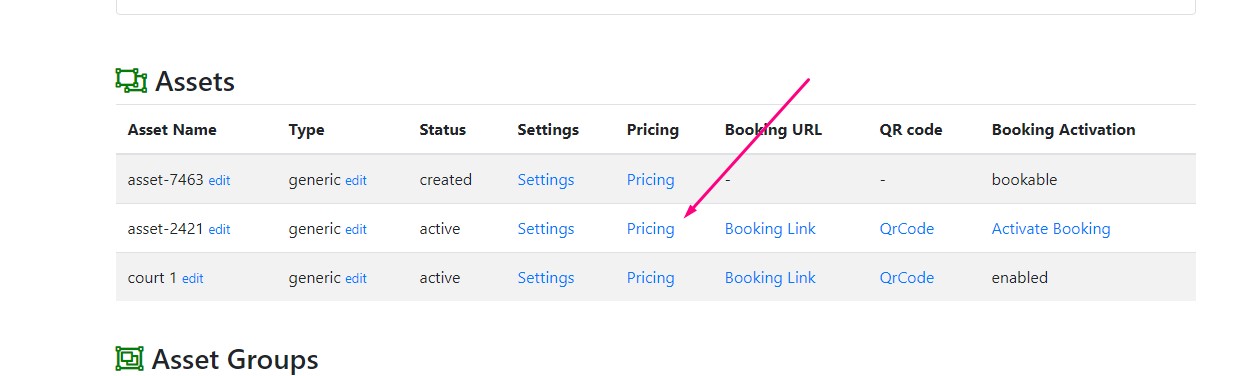Image resolution: width=1248 pixels, height=376 pixels.
Task: Edit the generic type of asset-7463
Action: click(x=356, y=181)
